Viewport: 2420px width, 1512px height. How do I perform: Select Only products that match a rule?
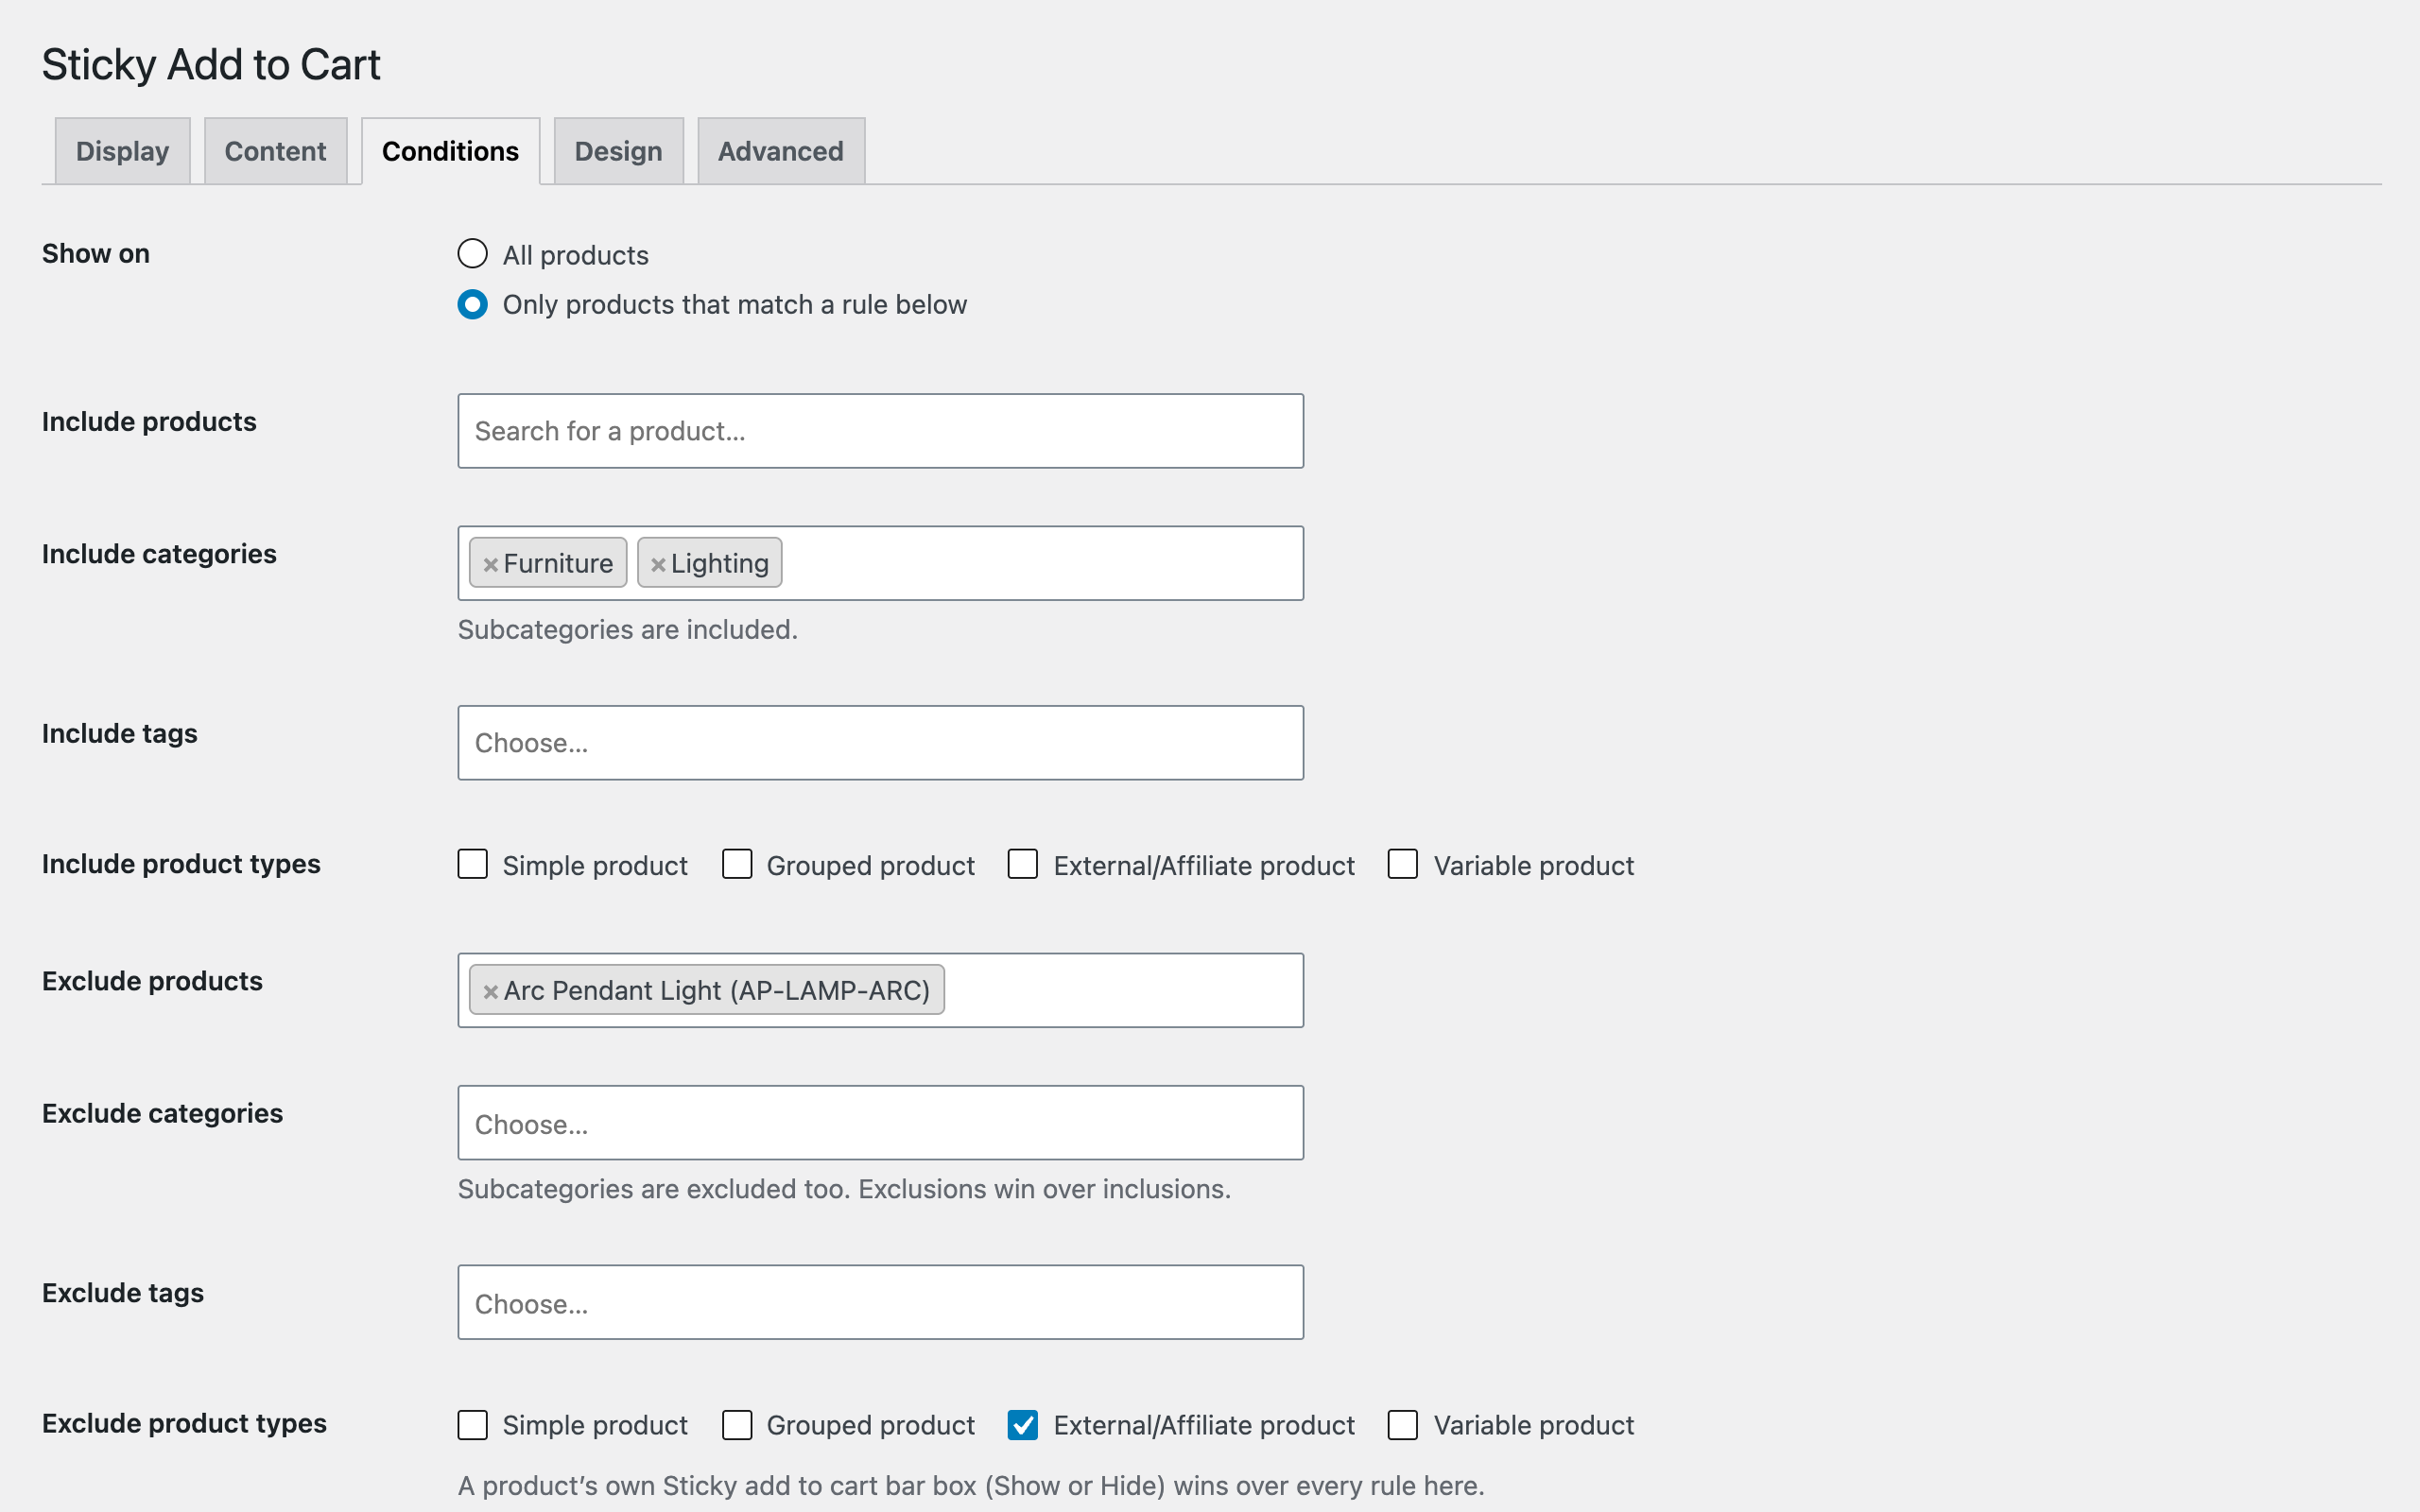pyautogui.click(x=472, y=304)
